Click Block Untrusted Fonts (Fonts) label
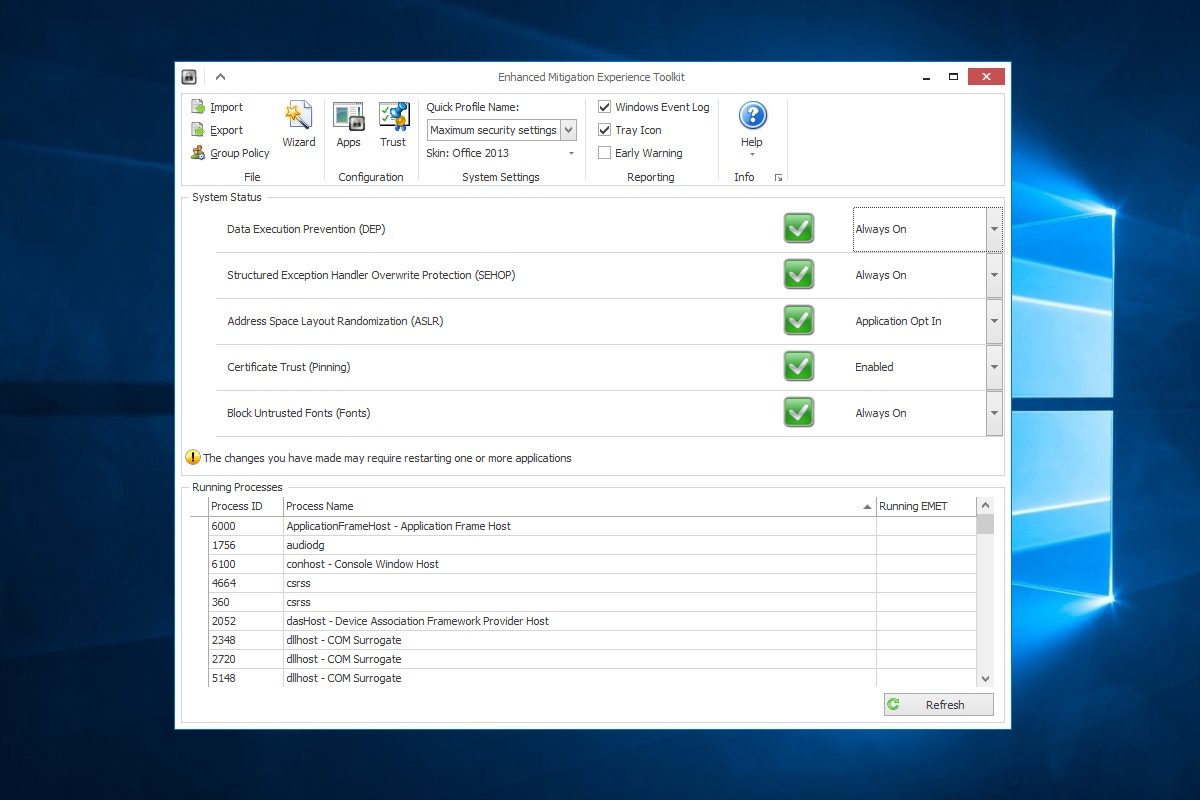Screen dimensions: 1200x800 tap(299, 413)
